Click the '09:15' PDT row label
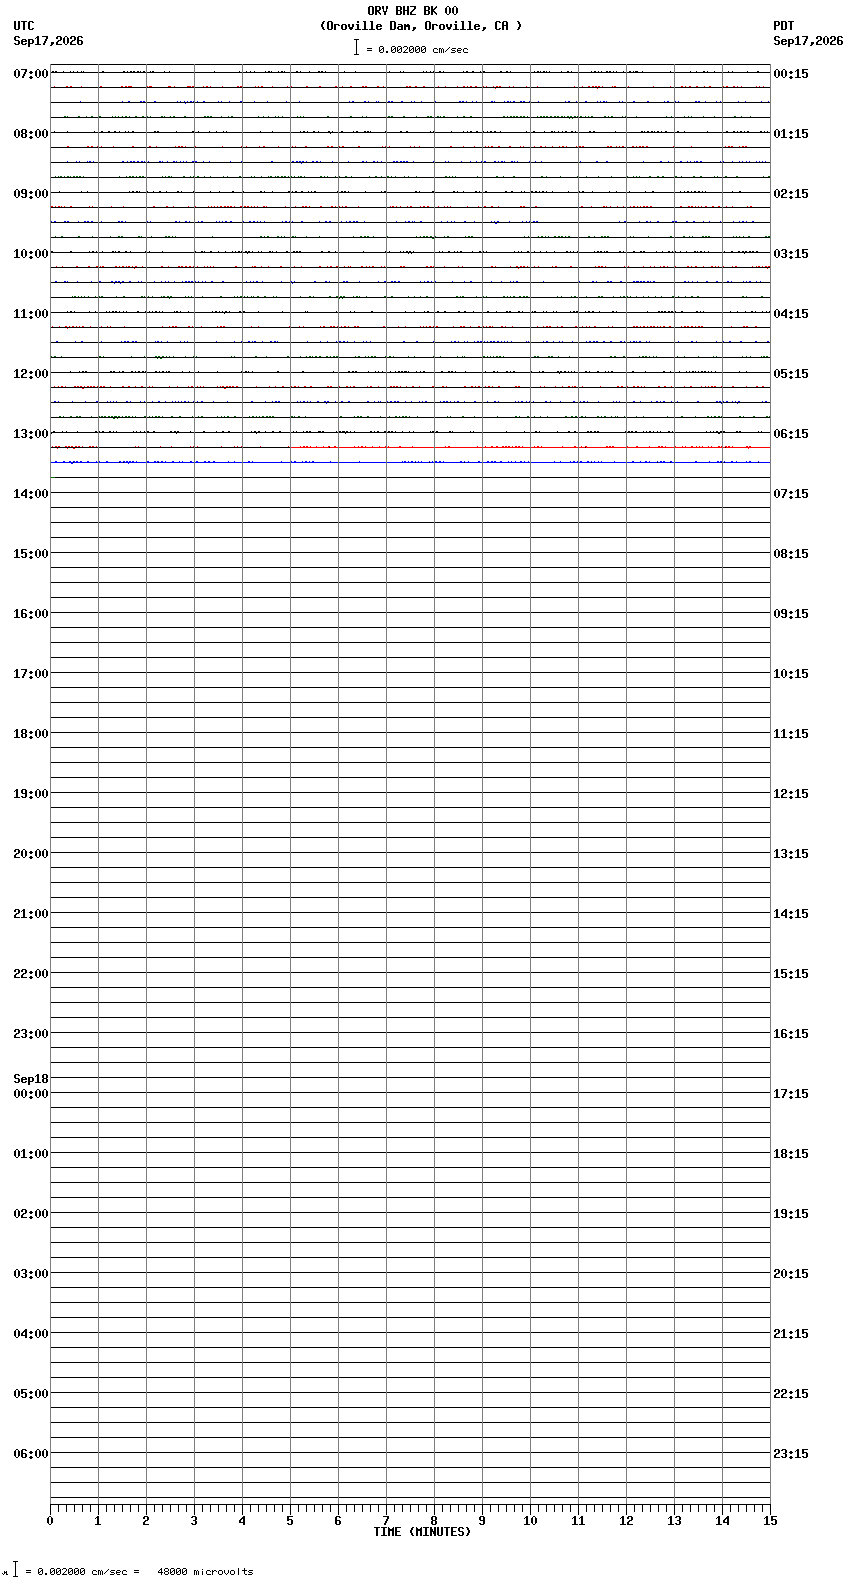850x1584 pixels. pyautogui.click(x=791, y=614)
